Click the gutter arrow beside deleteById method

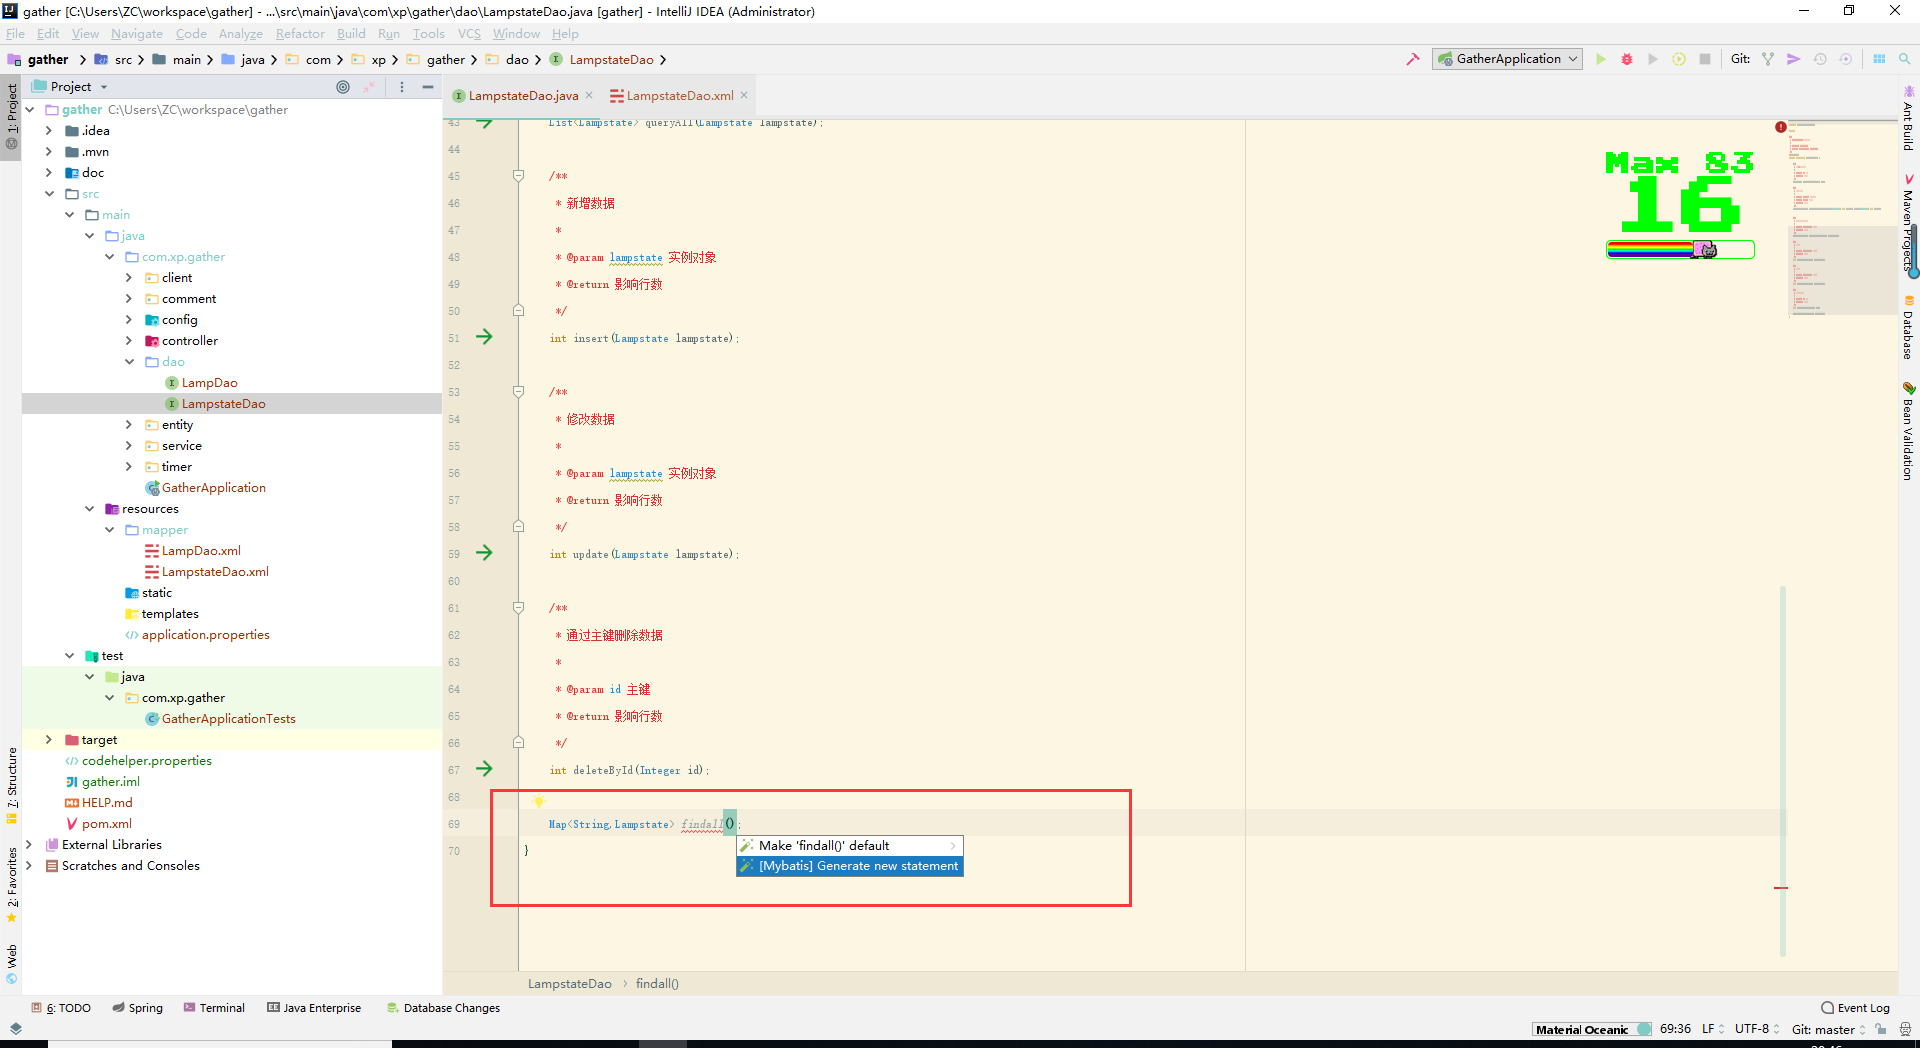[x=484, y=769]
